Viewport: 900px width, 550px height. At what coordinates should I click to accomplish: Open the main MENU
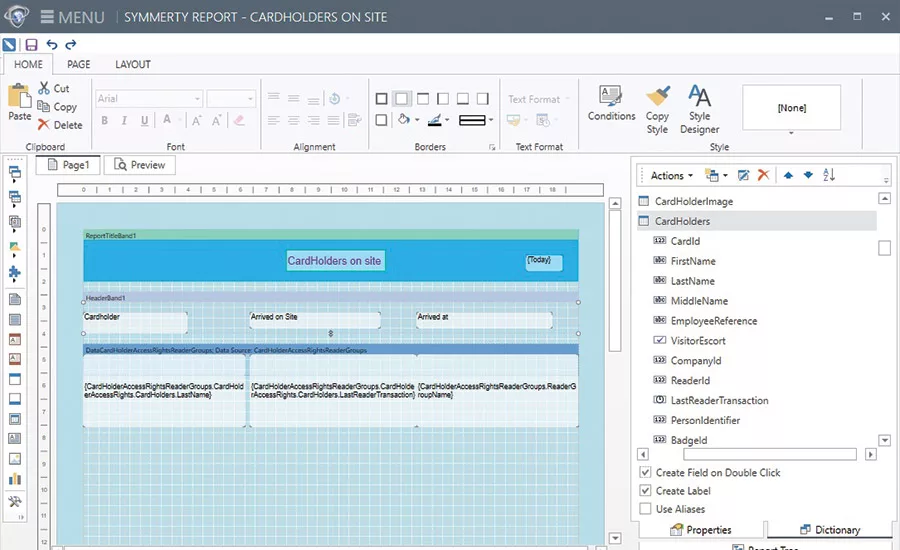[72, 17]
